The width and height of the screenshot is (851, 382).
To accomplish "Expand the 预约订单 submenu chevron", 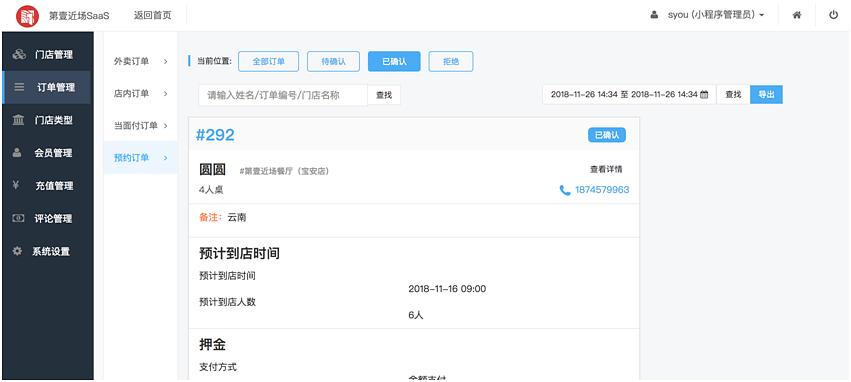I will pos(166,158).
